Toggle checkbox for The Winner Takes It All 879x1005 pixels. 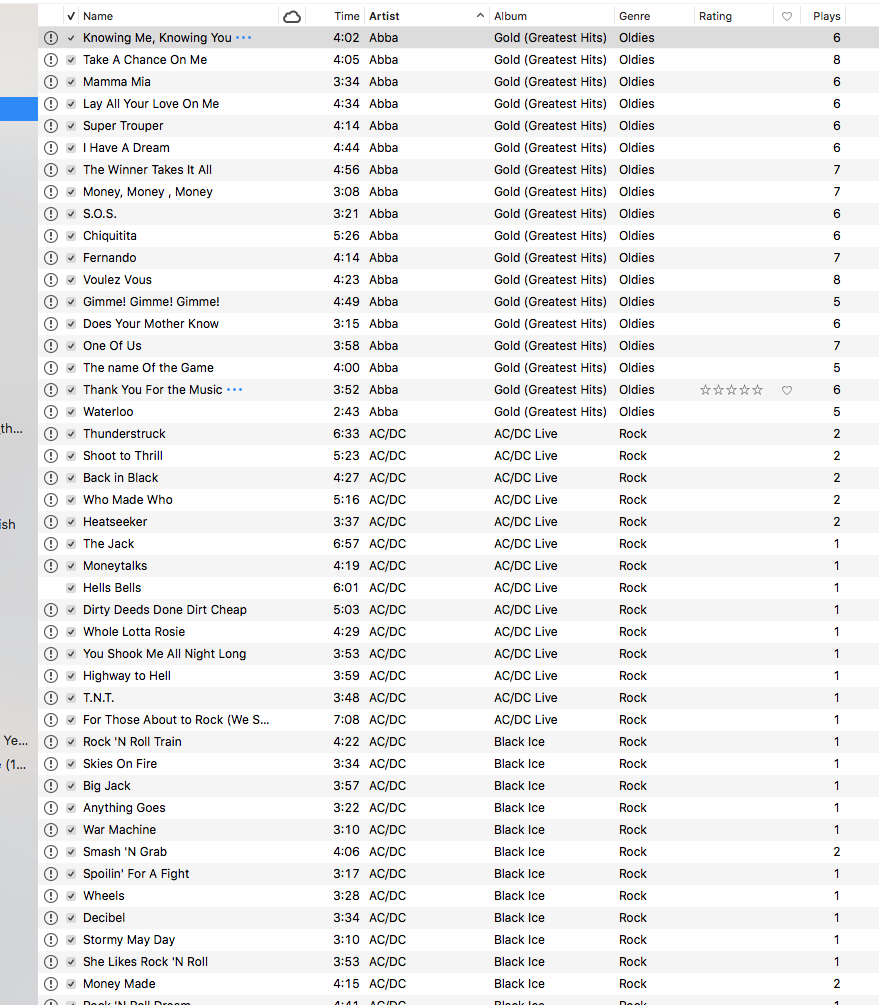coord(71,170)
